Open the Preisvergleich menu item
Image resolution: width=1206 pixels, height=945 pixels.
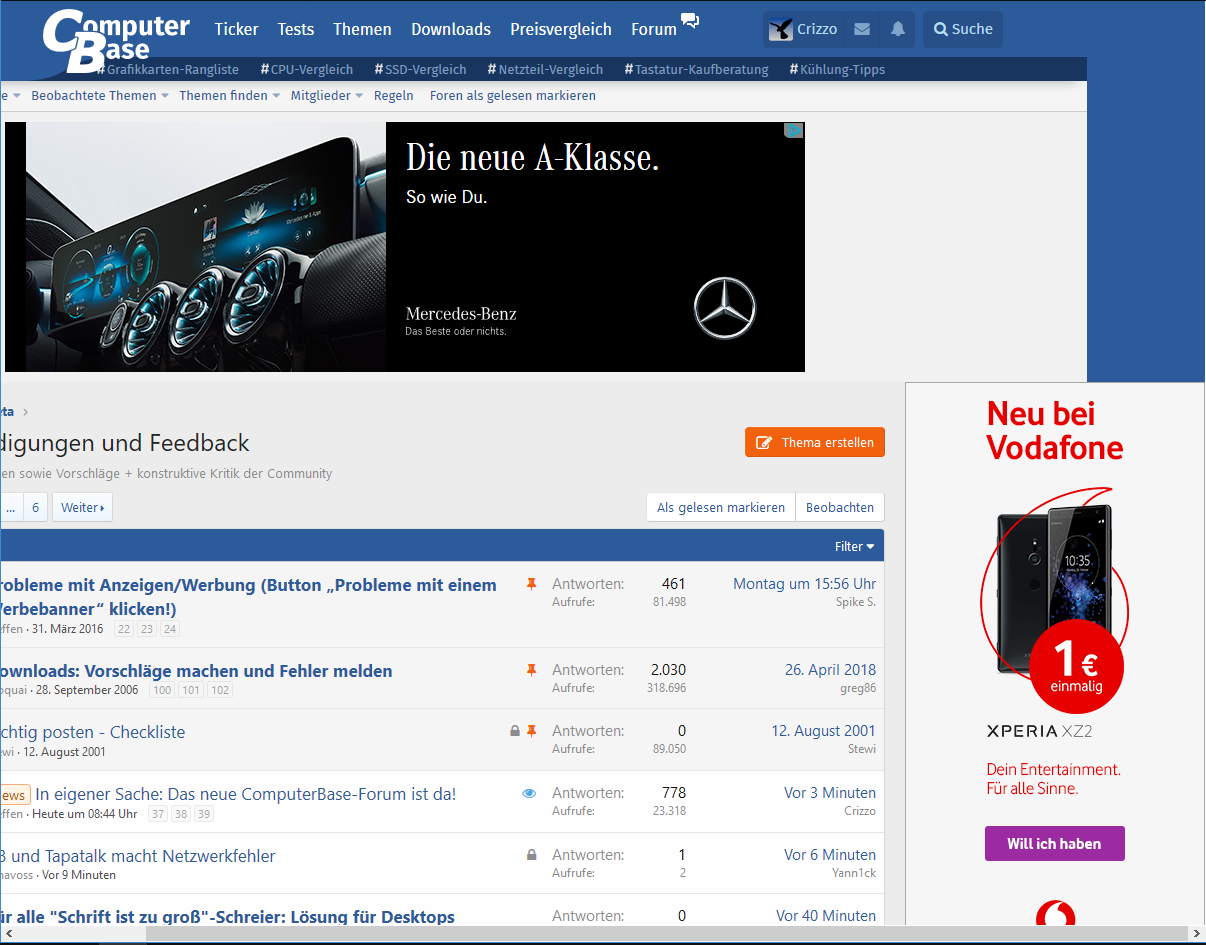point(561,29)
